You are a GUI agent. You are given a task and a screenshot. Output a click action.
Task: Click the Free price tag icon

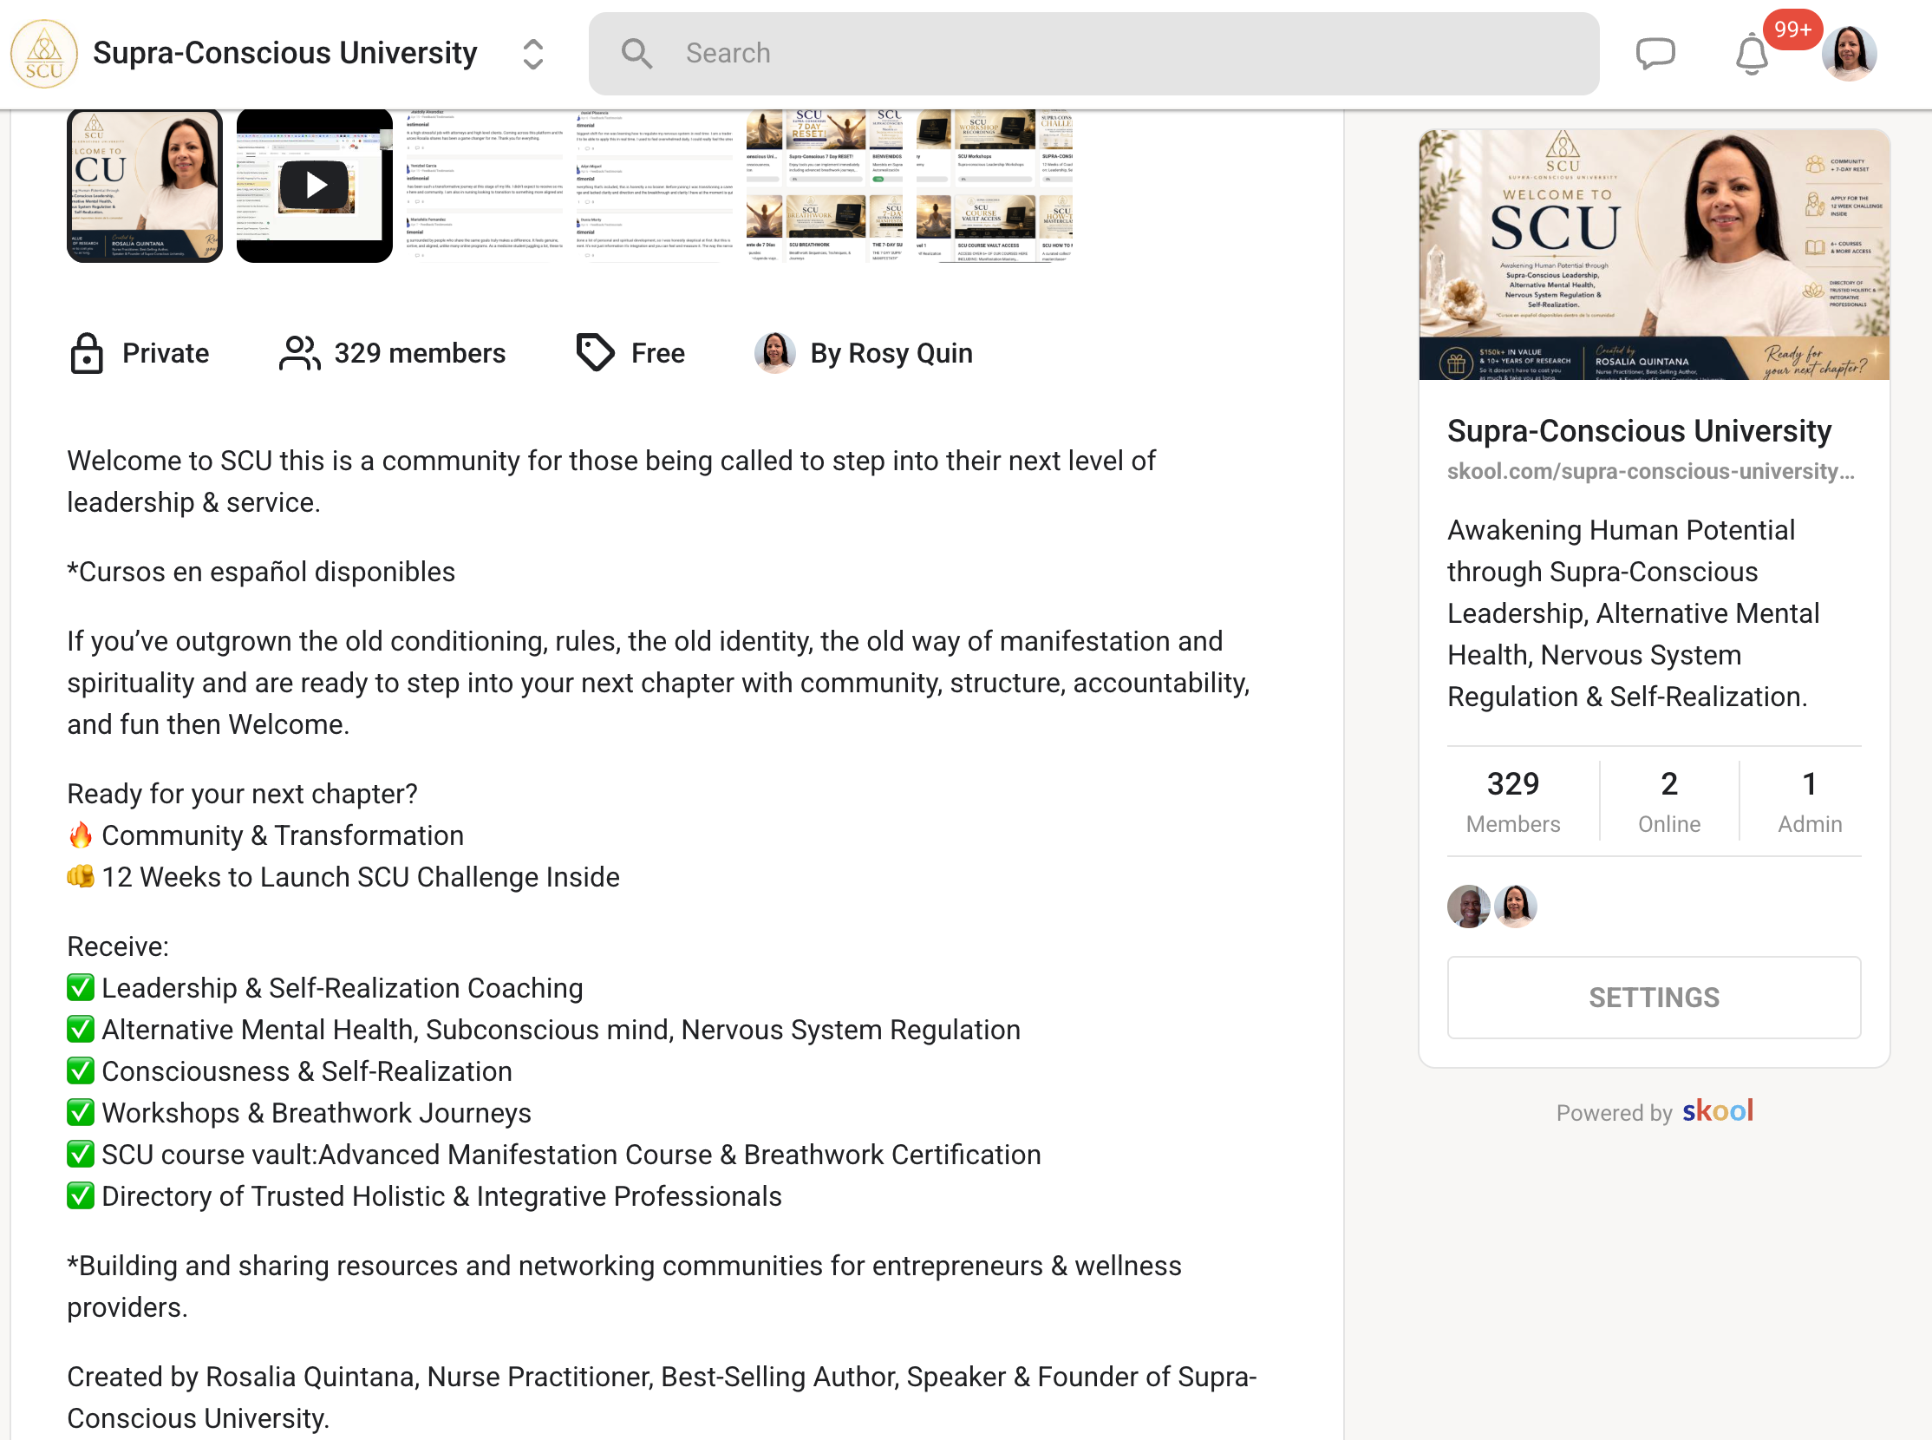click(x=595, y=353)
